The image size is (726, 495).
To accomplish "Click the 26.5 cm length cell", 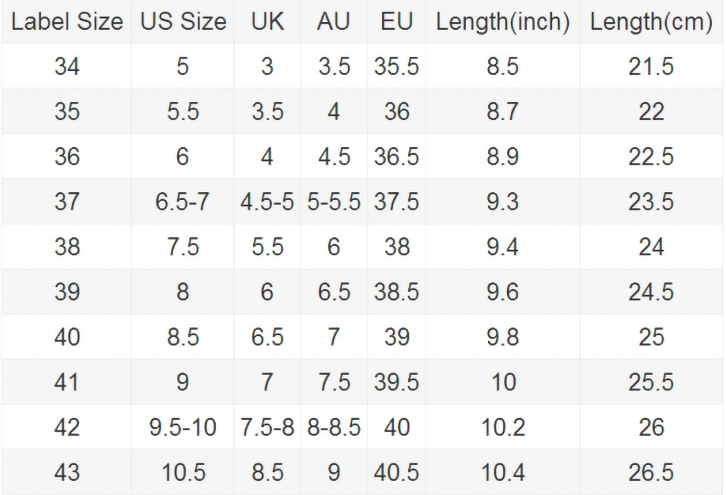I will (x=651, y=472).
